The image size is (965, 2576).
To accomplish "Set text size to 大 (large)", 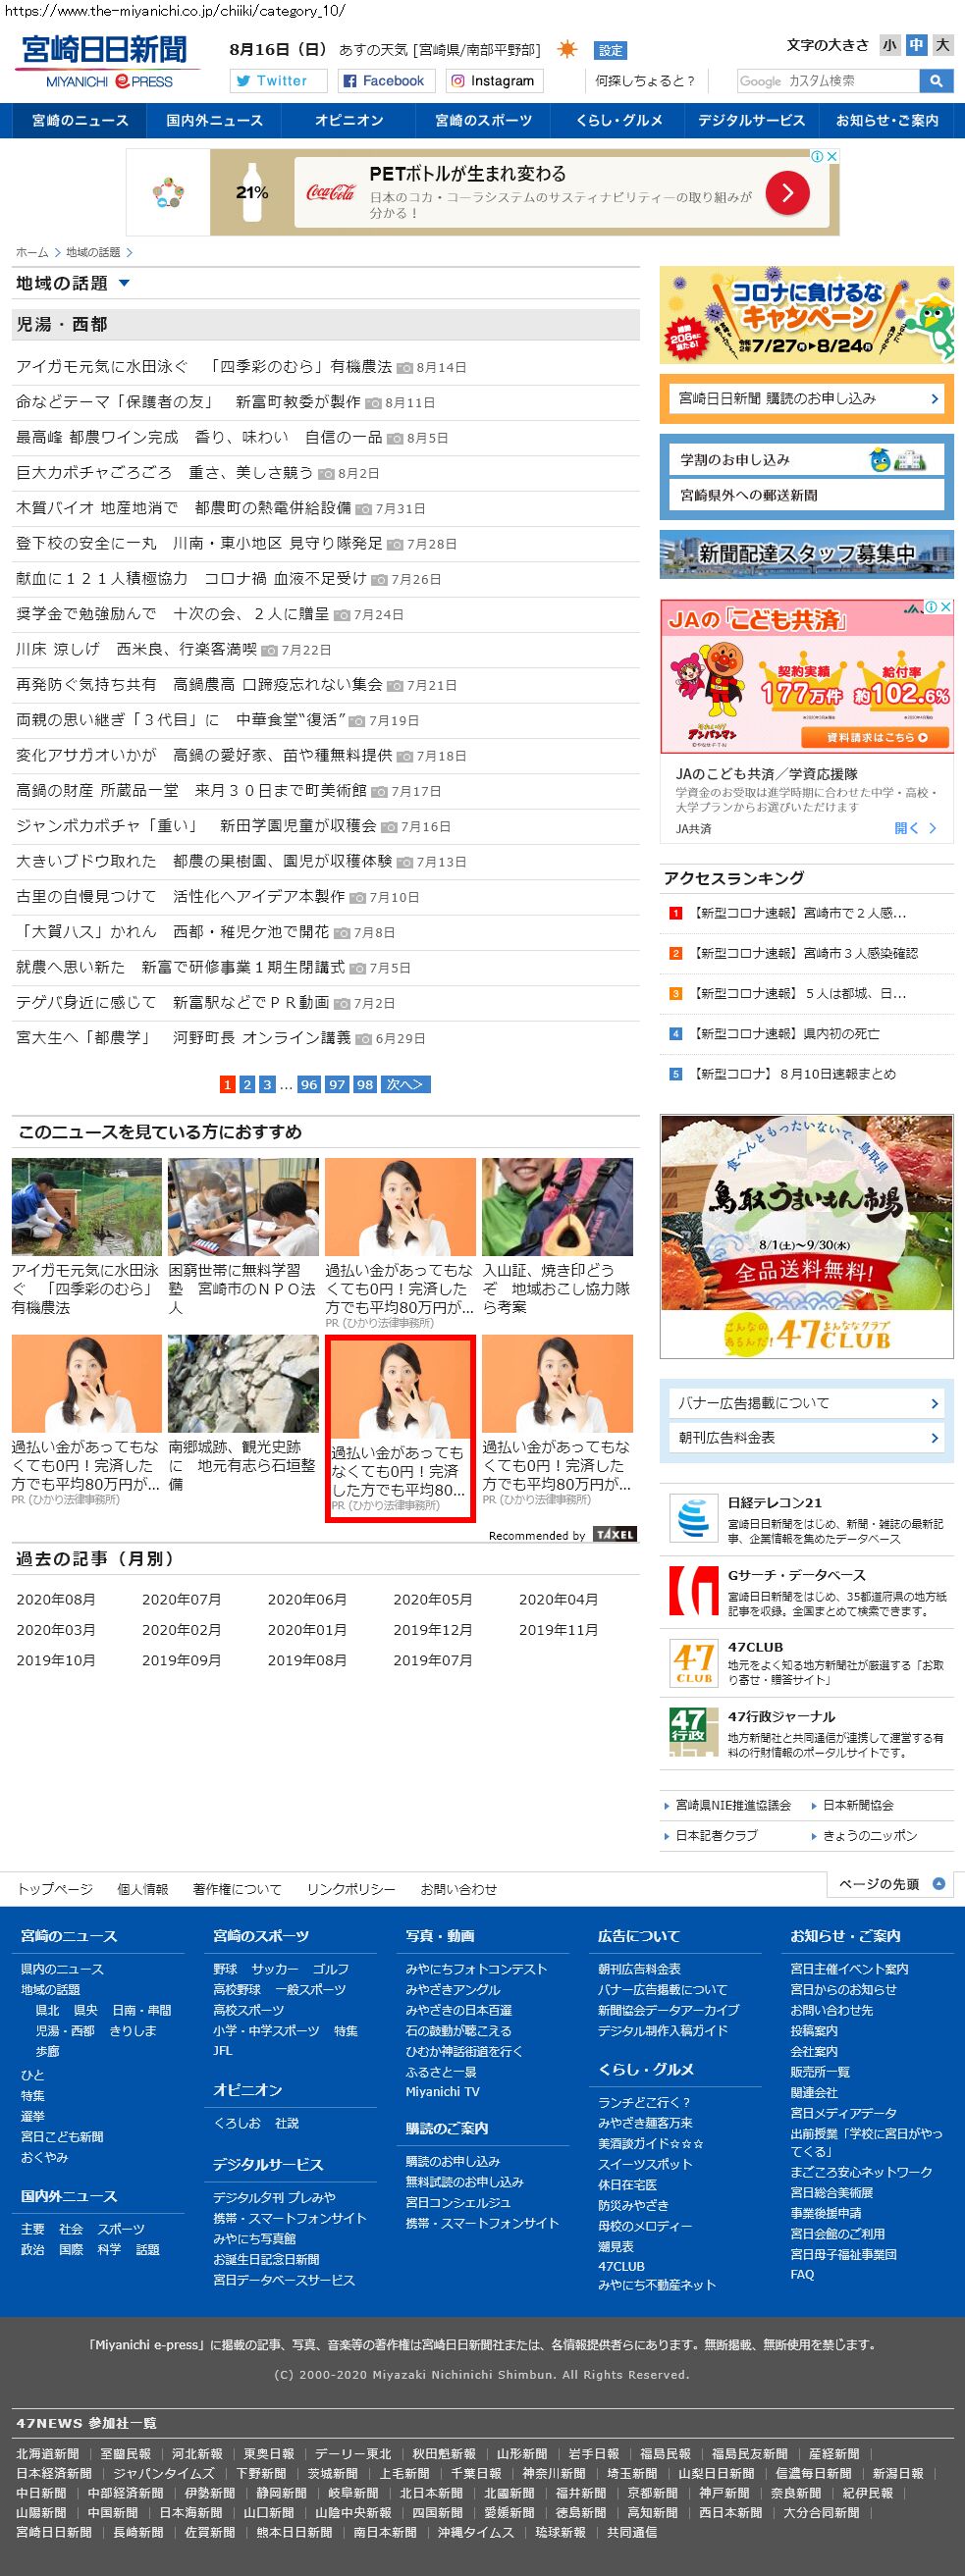I will pos(942,45).
